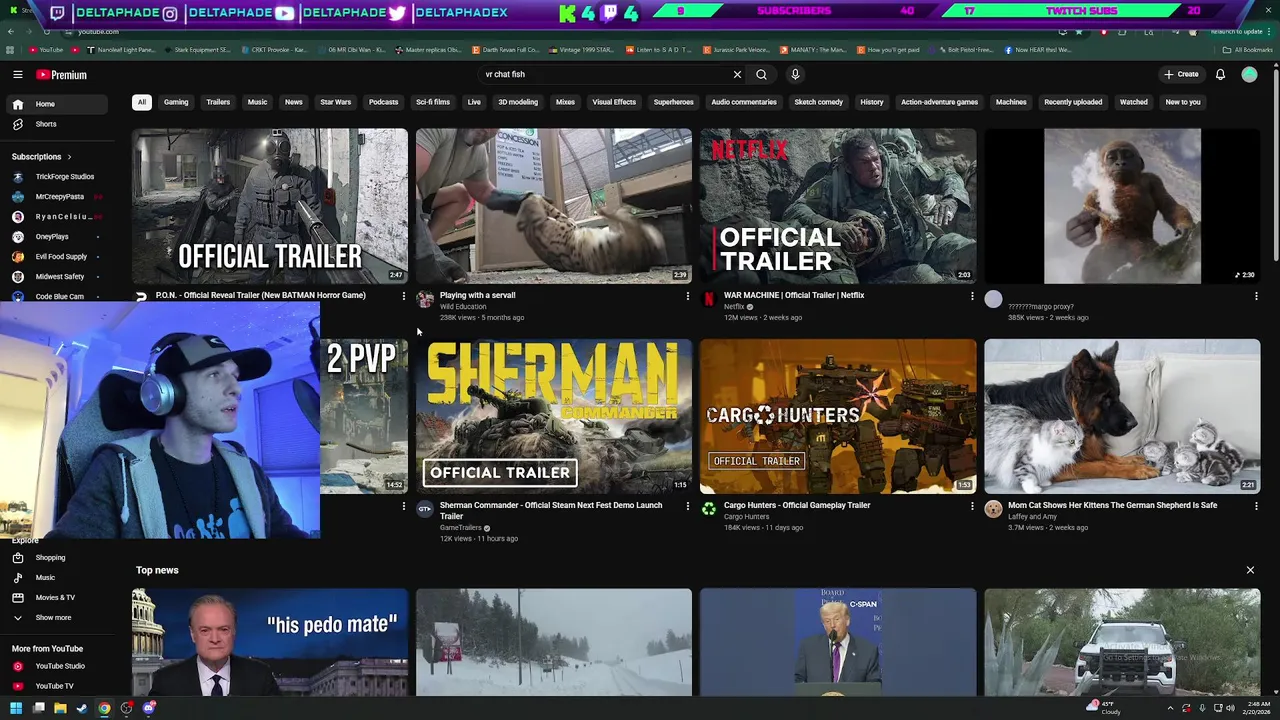Screen dimensions: 1280x720
Task: Open the 'his pedo mate' news thumbnail
Action: click(270, 642)
